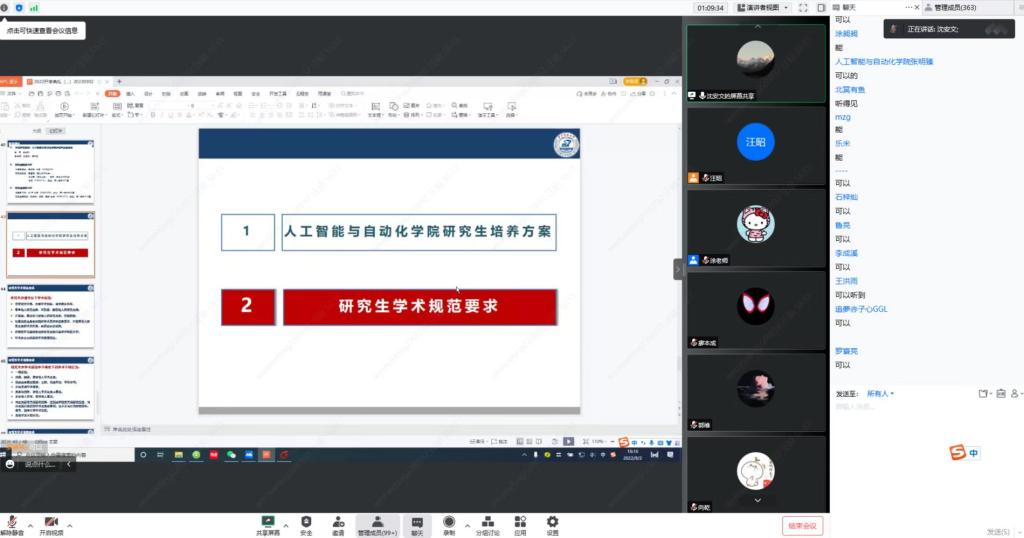Toggle microphone with 解除静音 button
The image size is (1024, 538).
(x=13, y=524)
